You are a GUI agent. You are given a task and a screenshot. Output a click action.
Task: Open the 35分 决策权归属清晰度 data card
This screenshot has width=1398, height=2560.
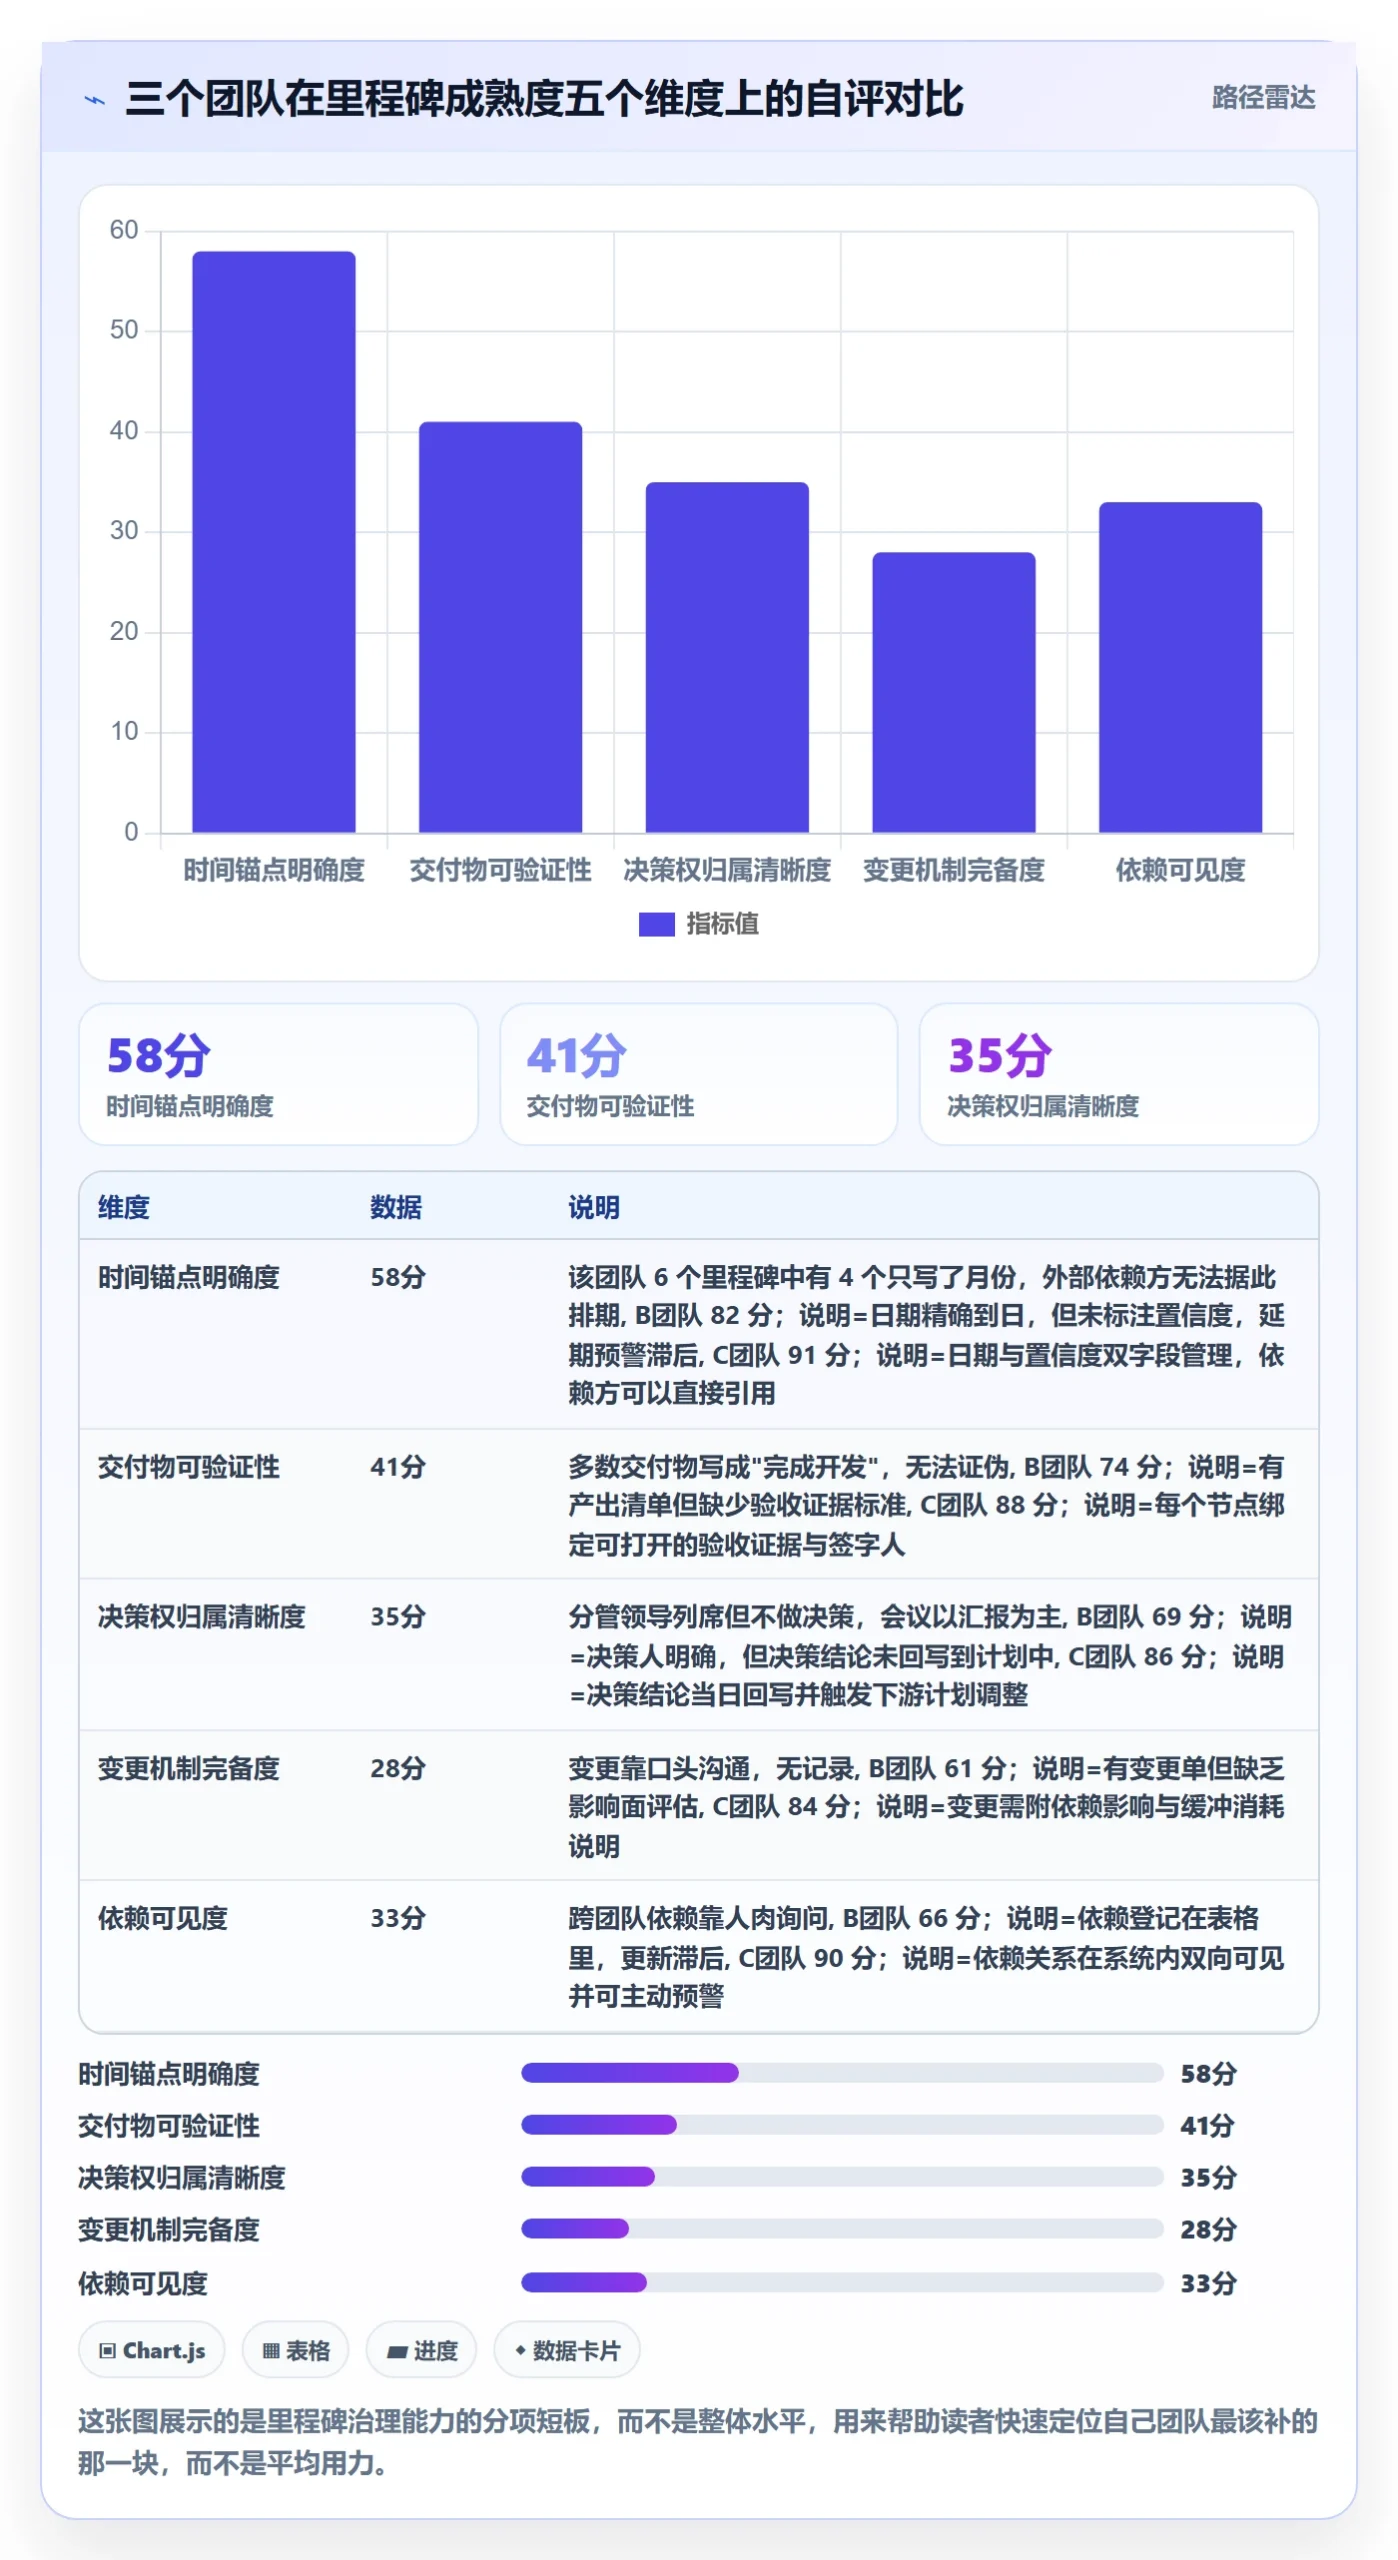[1118, 1074]
